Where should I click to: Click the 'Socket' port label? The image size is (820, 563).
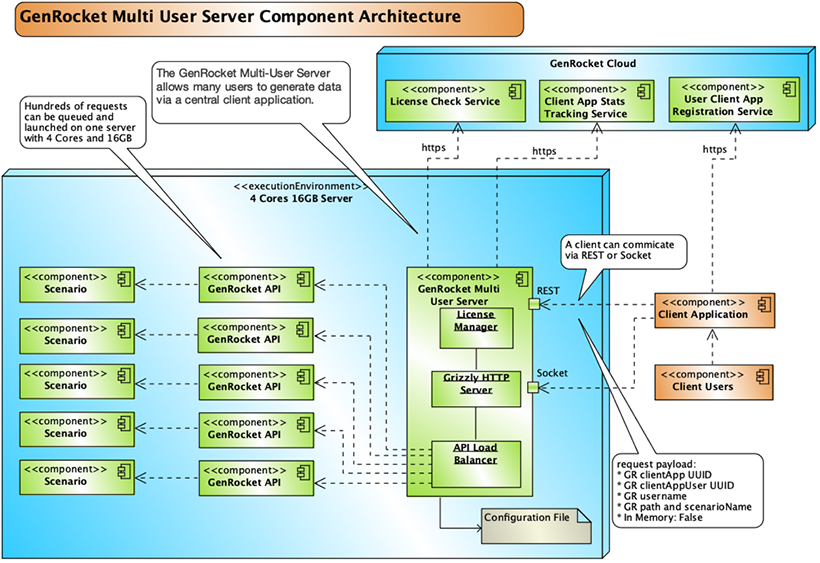click(552, 373)
